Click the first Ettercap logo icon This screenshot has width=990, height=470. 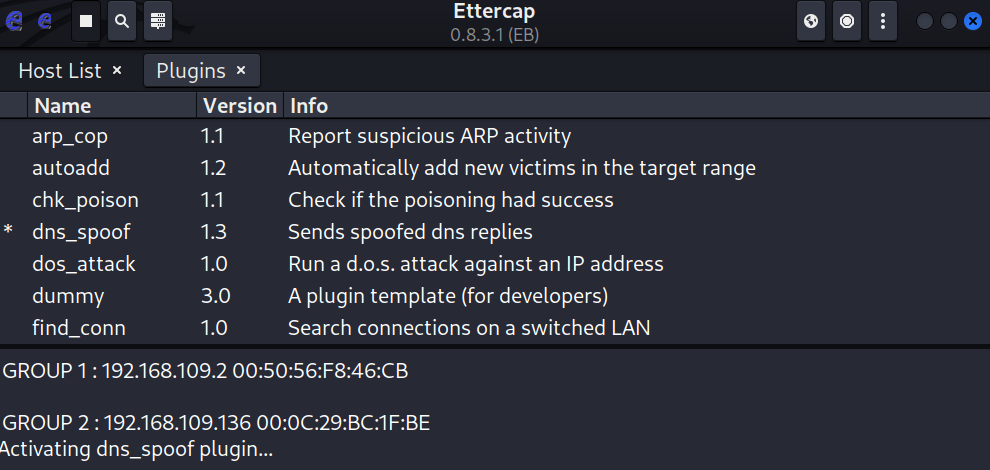click(x=16, y=20)
